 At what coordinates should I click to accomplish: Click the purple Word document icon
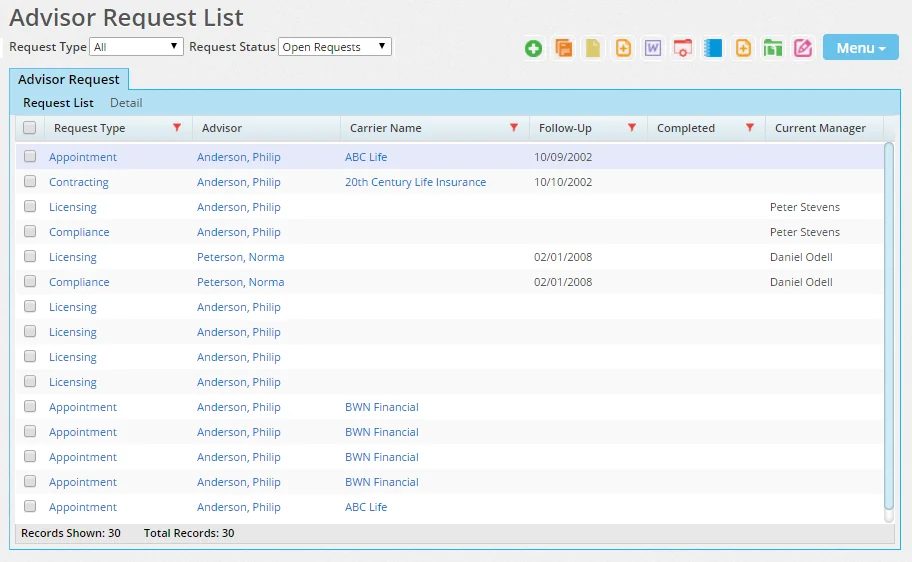coord(653,48)
